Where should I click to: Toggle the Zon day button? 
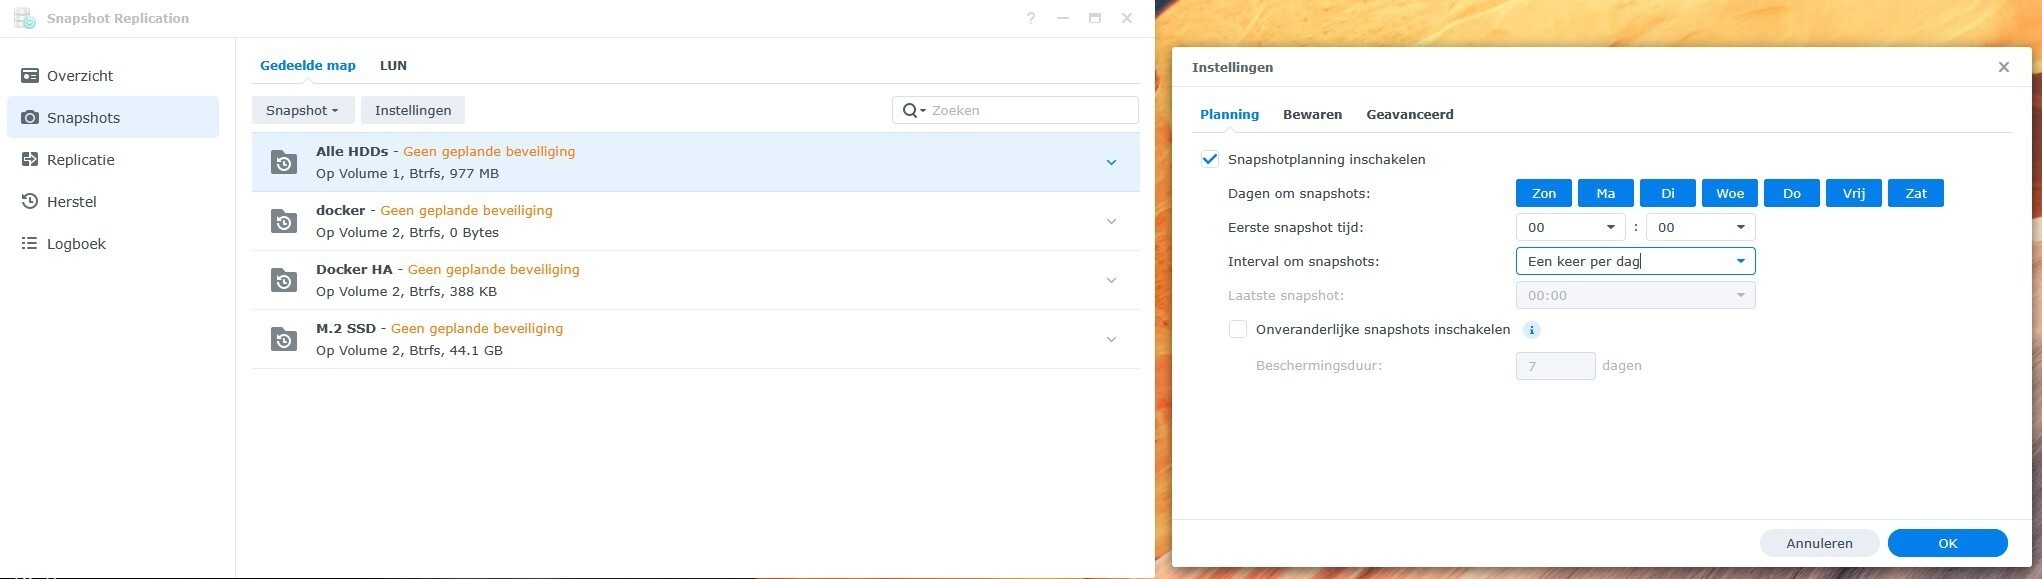(1544, 193)
